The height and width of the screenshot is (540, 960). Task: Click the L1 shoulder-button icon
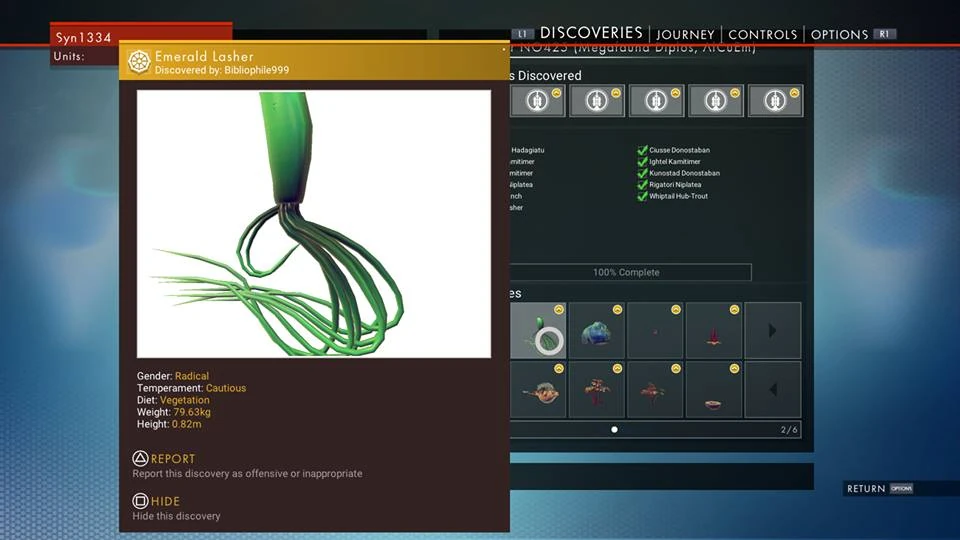[x=522, y=34]
